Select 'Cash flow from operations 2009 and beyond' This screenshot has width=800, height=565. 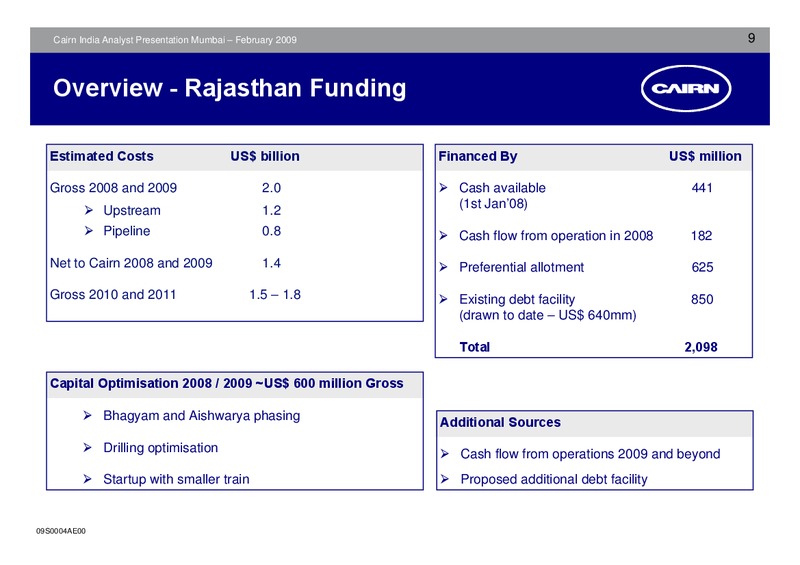[590, 454]
